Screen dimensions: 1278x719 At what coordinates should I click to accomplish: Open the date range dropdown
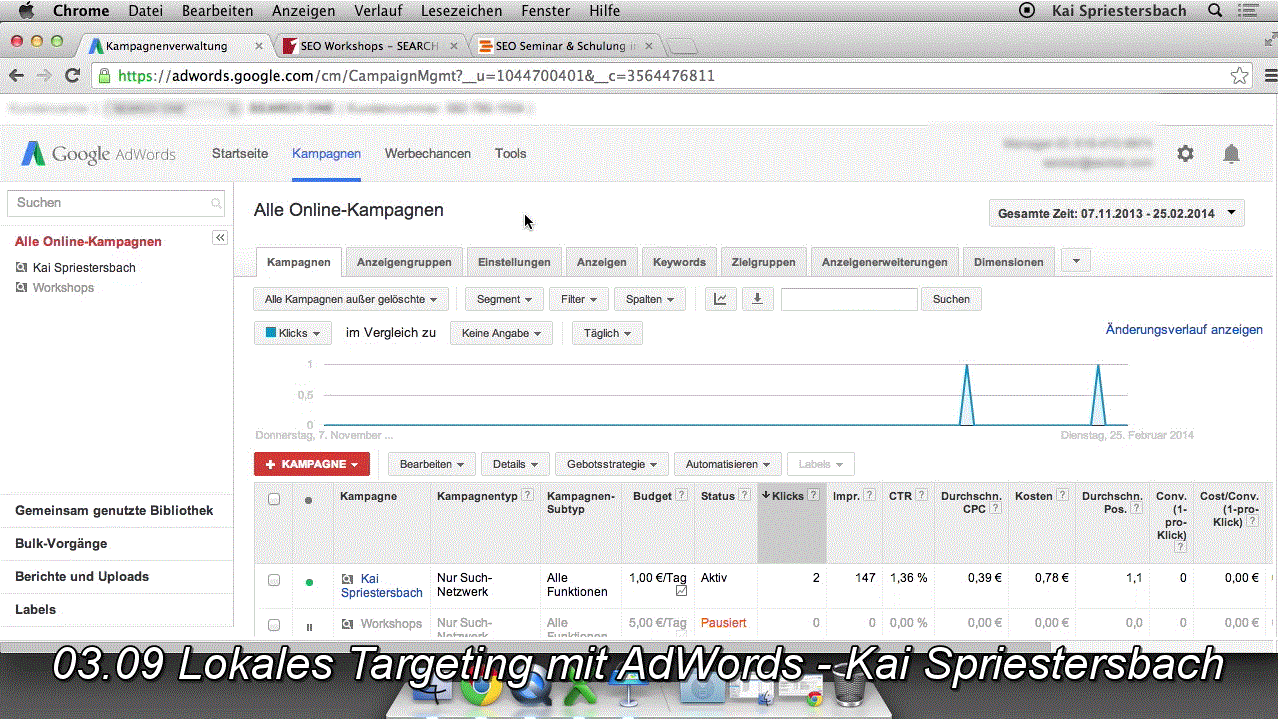pos(1116,213)
